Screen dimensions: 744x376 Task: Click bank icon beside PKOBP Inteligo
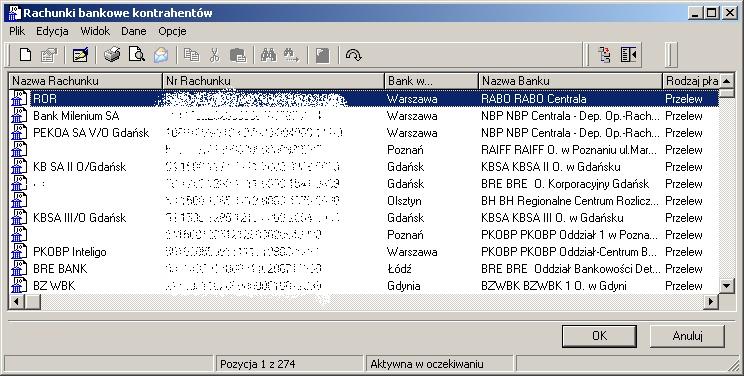pyautogui.click(x=19, y=252)
